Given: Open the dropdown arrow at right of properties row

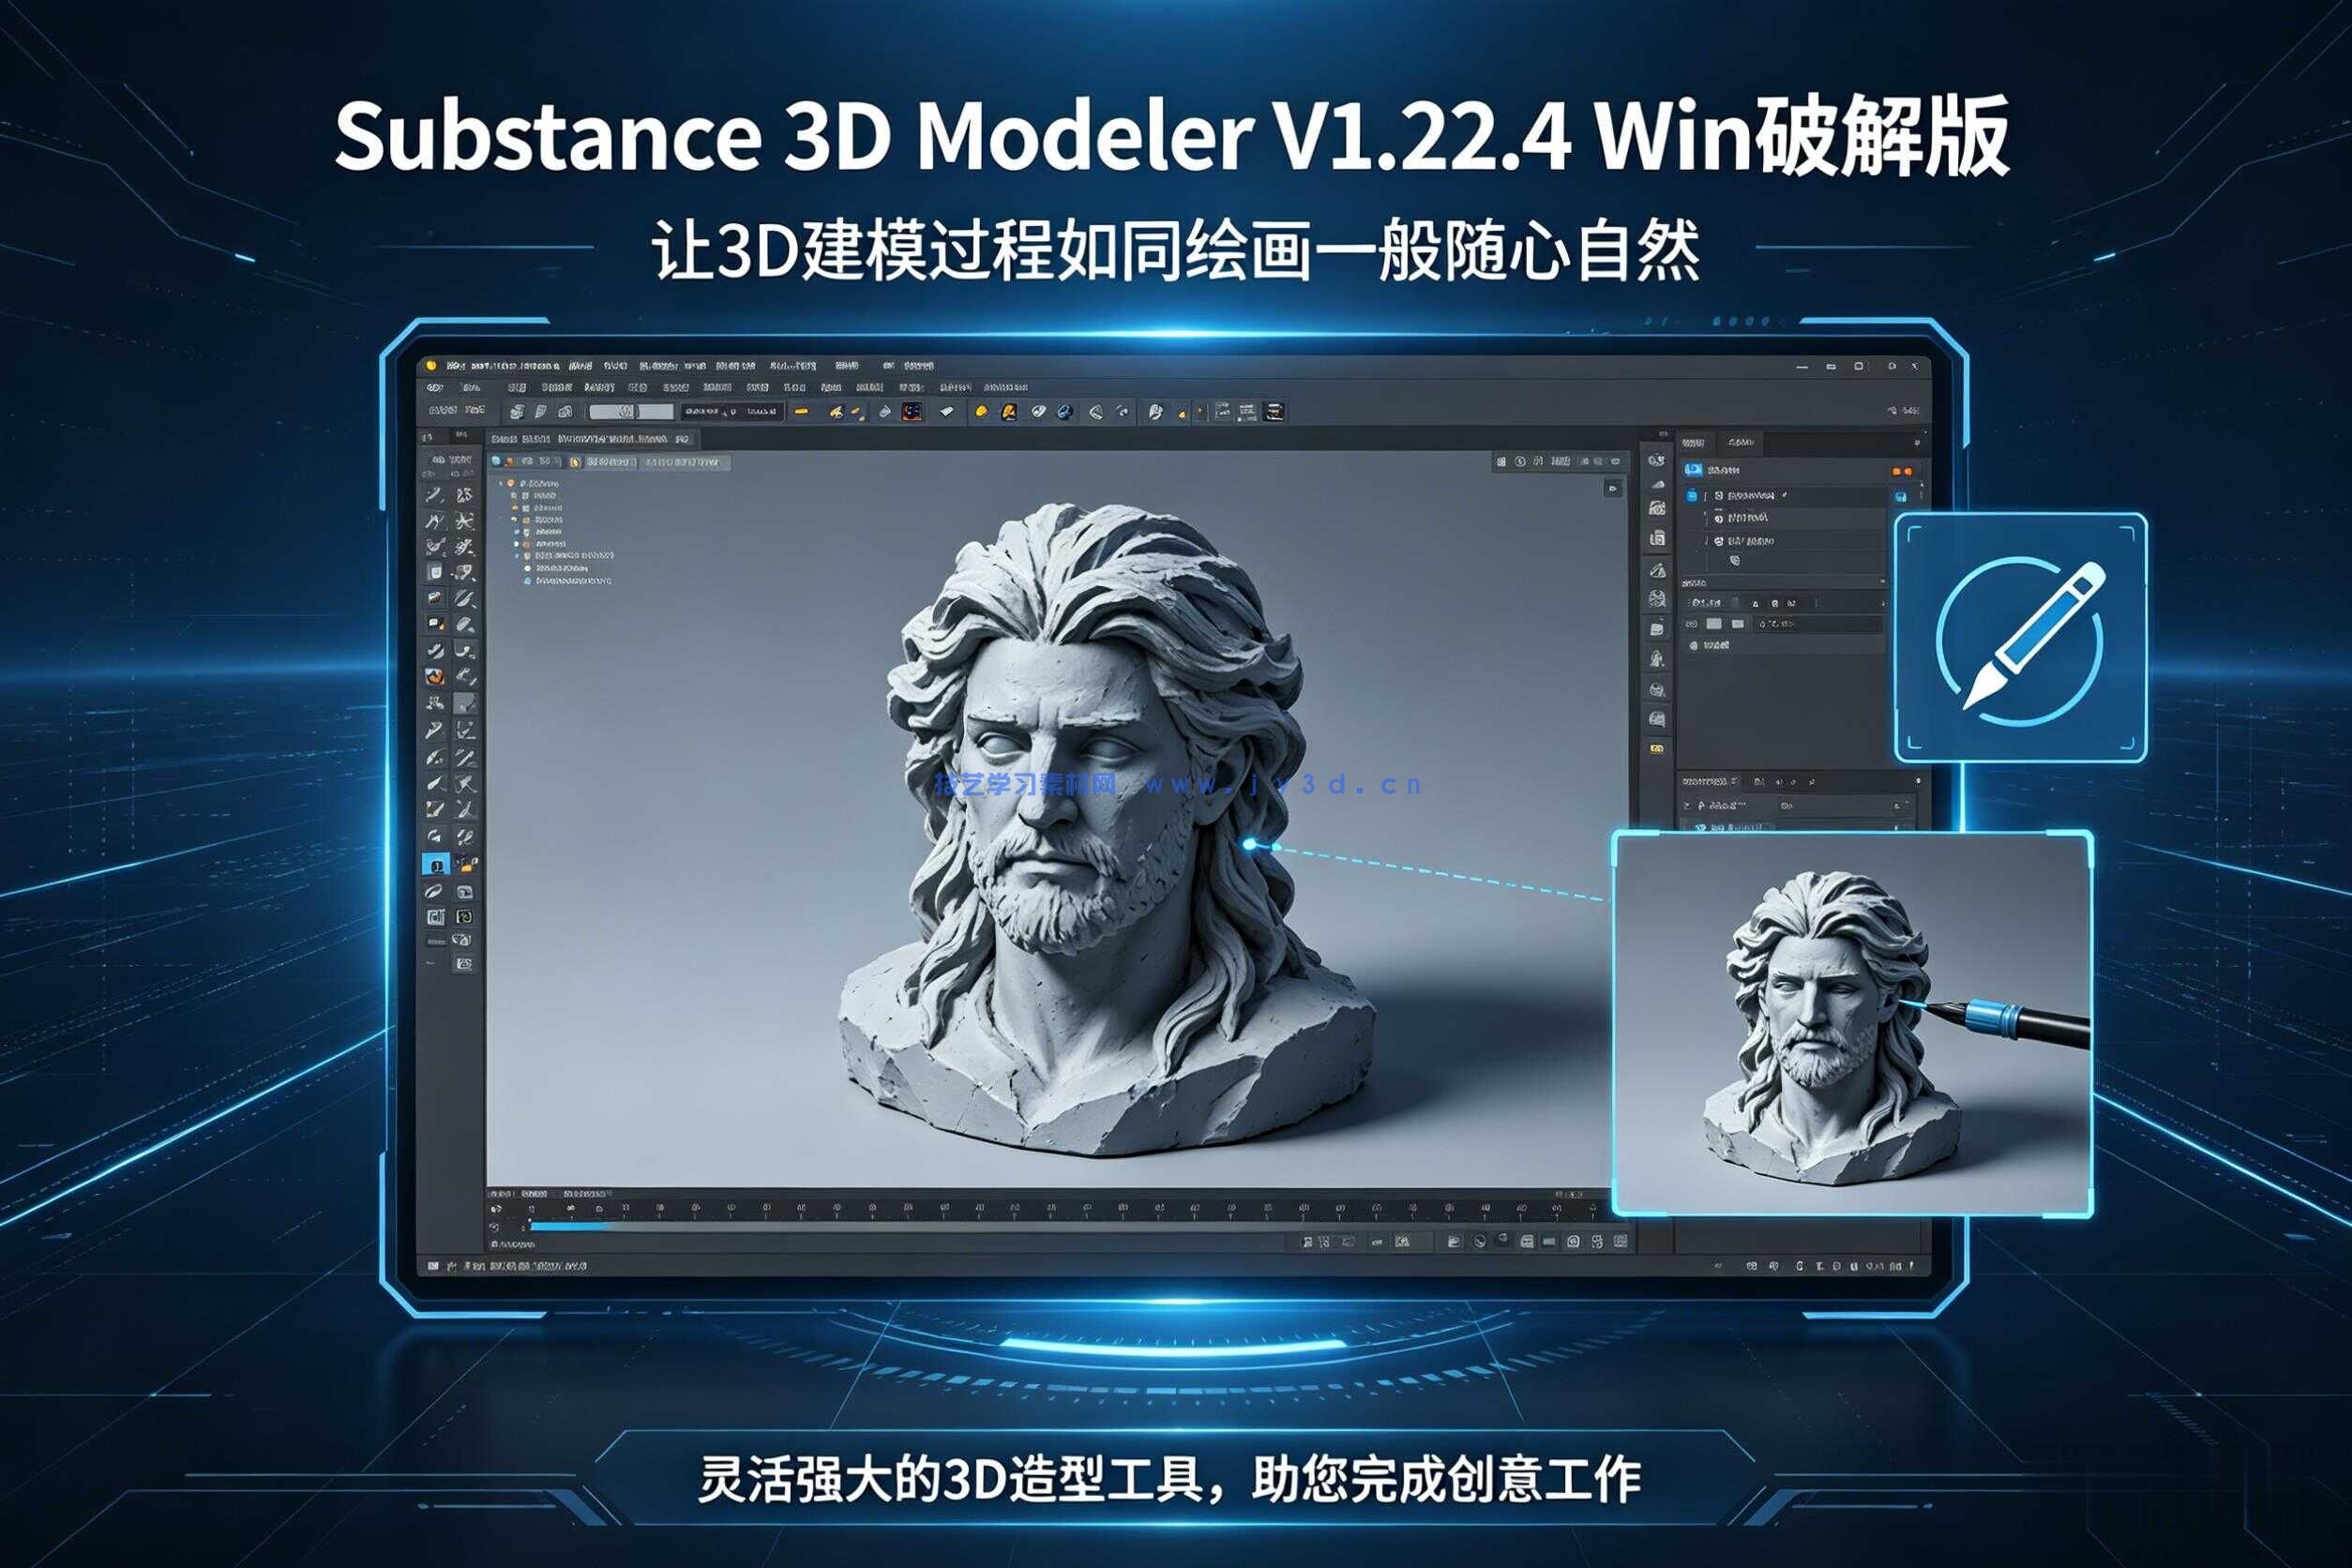Looking at the screenshot, I should [1883, 603].
